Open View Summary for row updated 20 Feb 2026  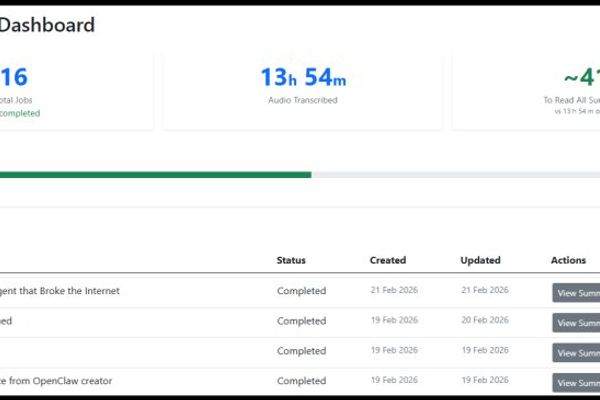[x=576, y=323]
